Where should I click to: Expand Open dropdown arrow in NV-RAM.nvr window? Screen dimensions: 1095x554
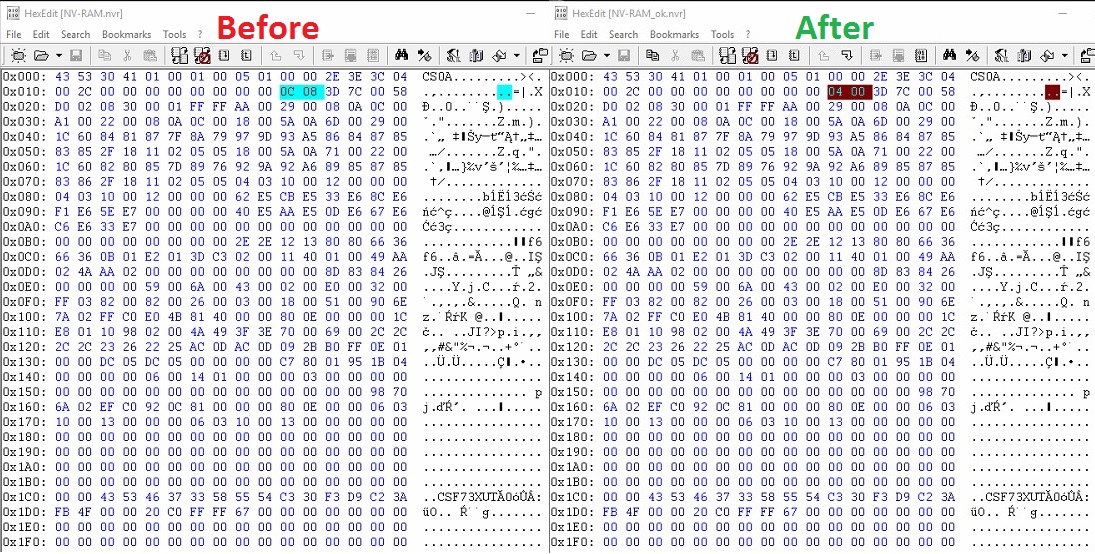59,55
